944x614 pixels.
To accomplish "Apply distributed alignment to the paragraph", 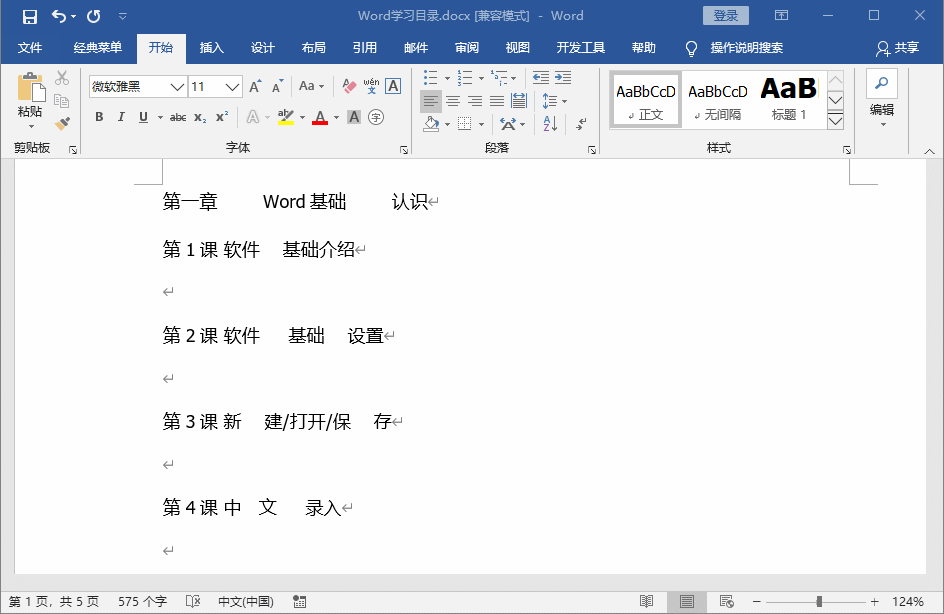I will coord(518,101).
